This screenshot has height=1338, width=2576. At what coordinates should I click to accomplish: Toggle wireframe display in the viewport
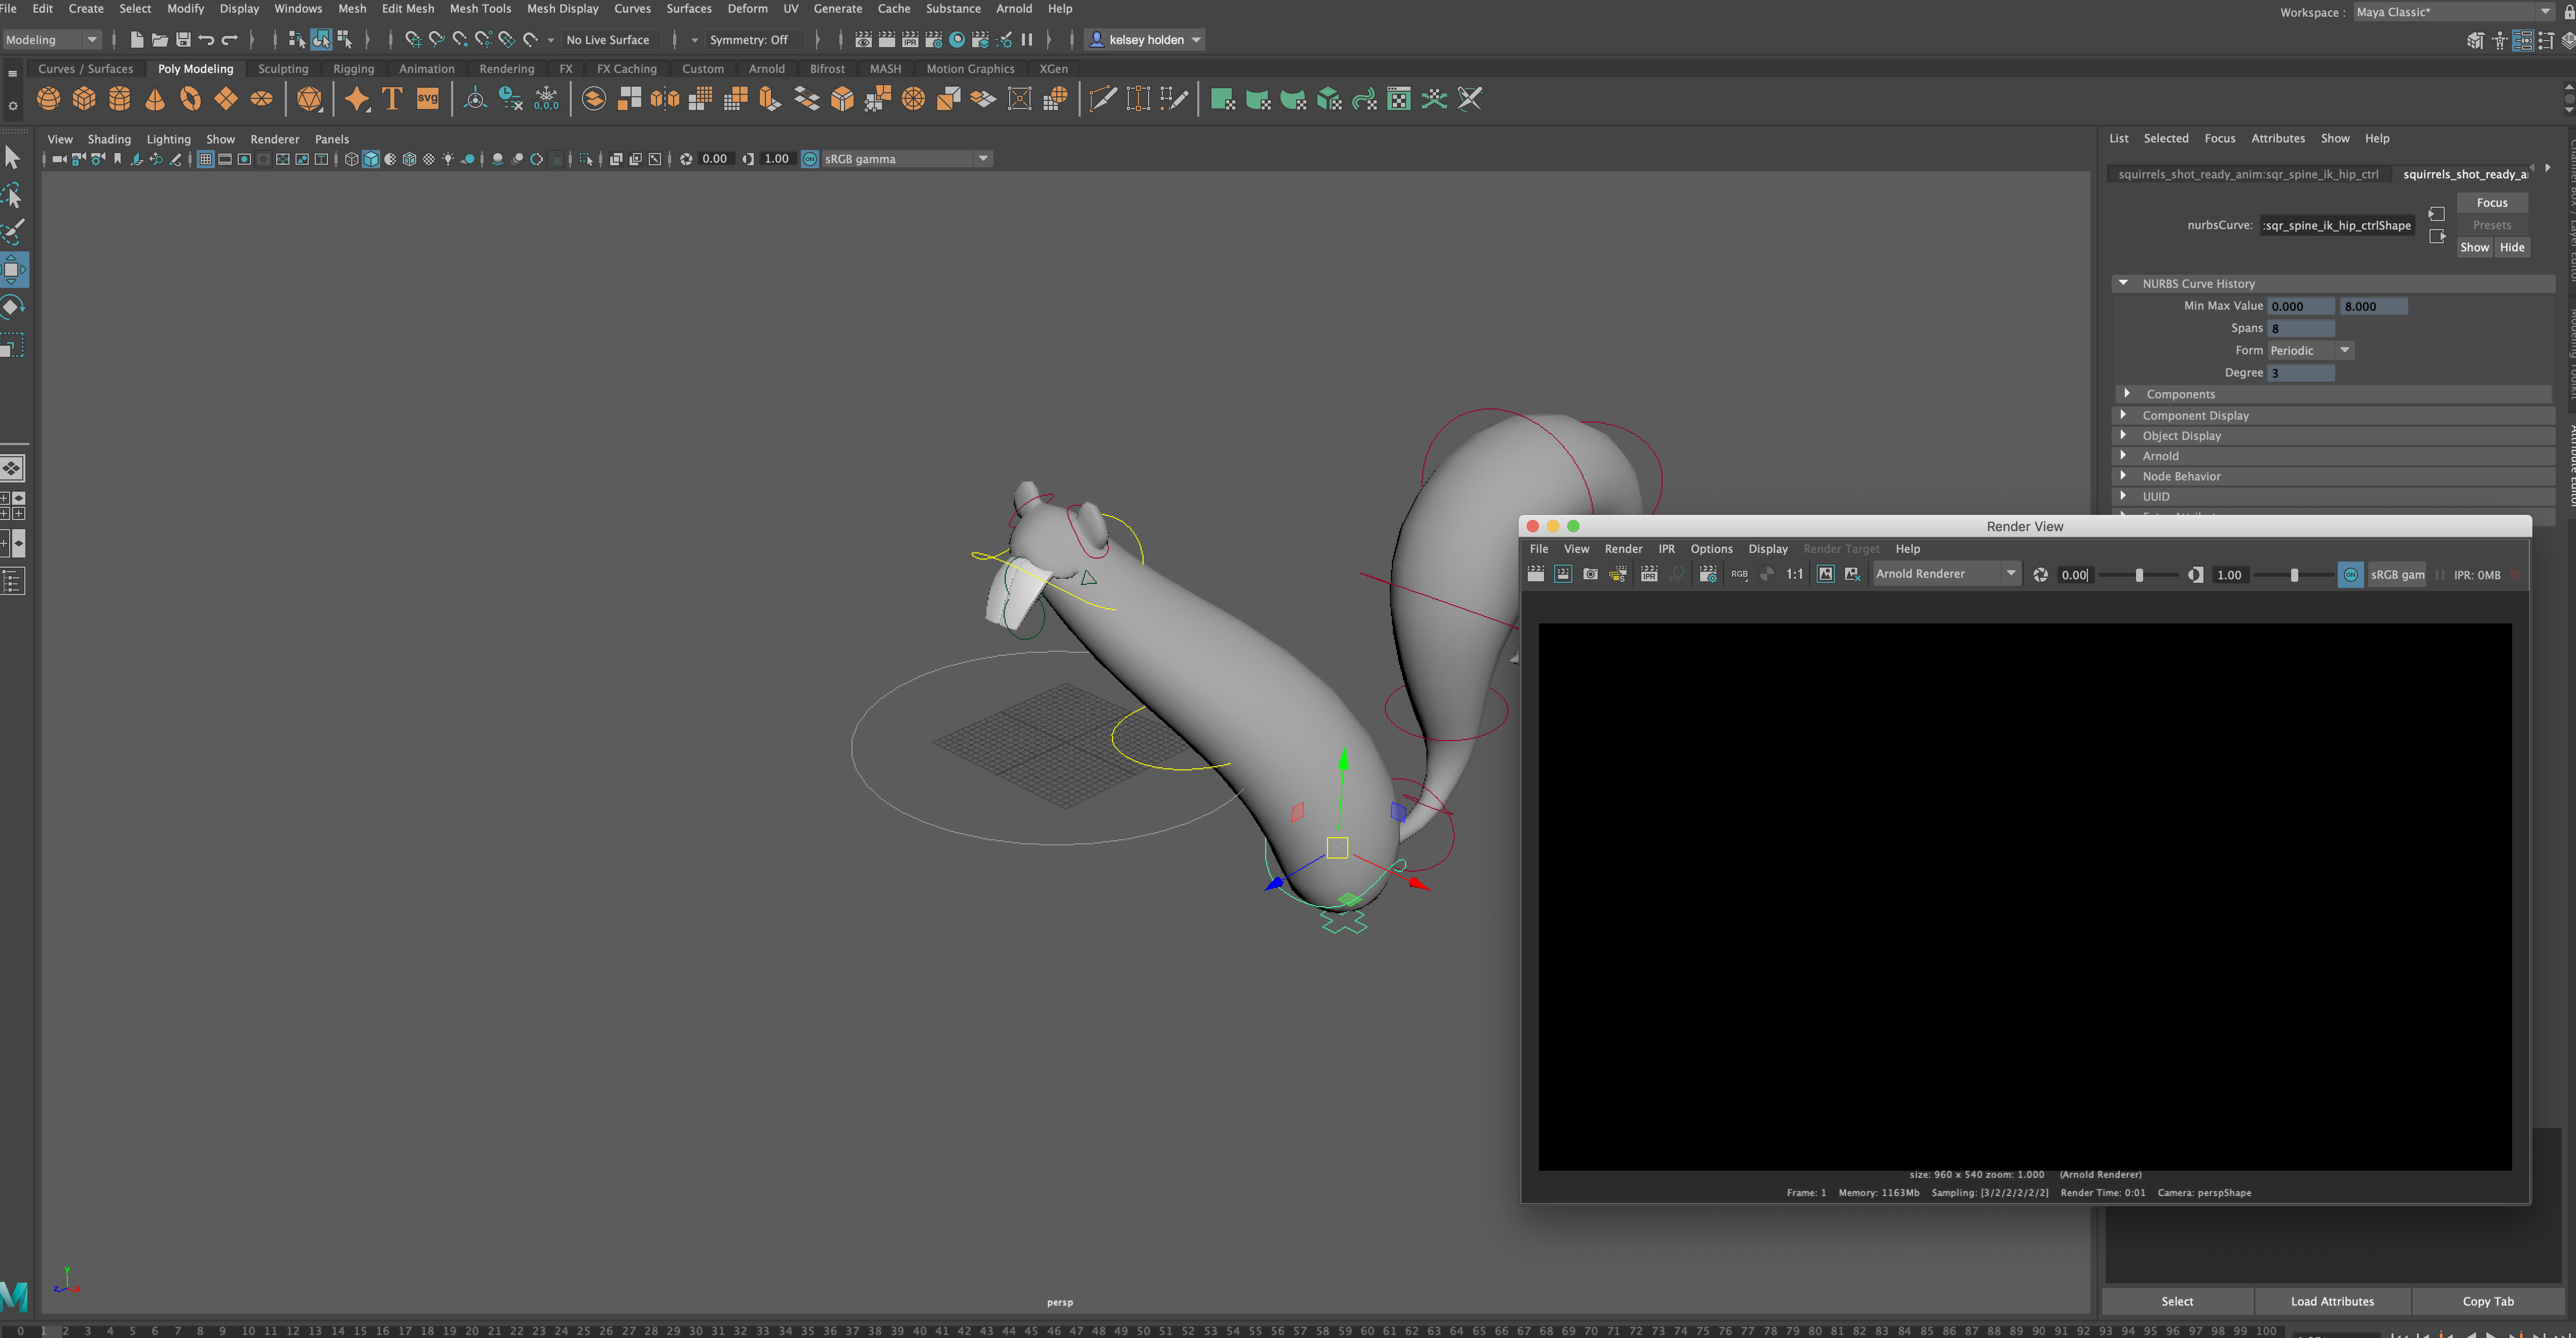pyautogui.click(x=351, y=159)
